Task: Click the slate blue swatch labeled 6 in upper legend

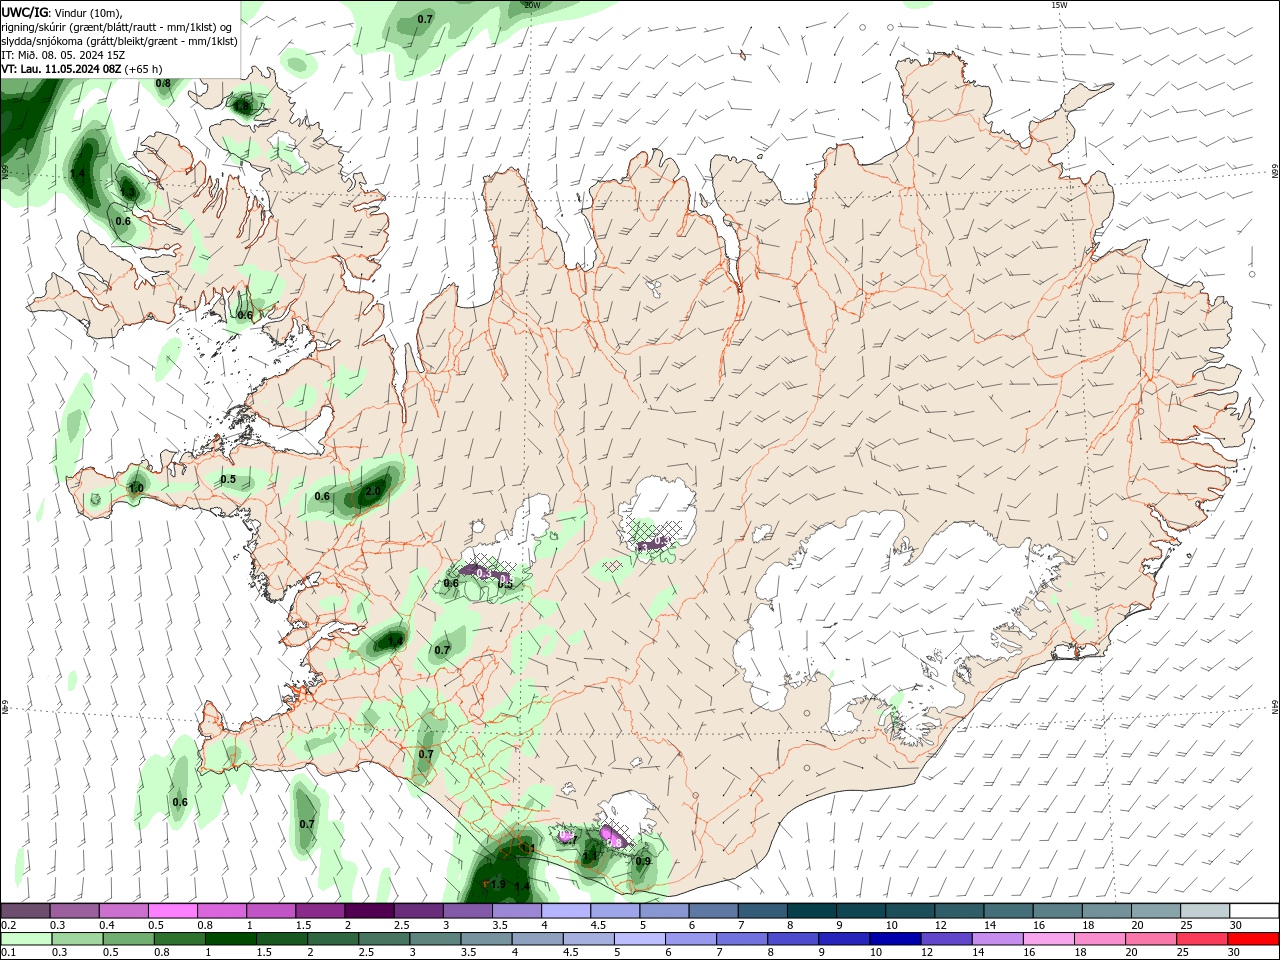Action: click(711, 911)
